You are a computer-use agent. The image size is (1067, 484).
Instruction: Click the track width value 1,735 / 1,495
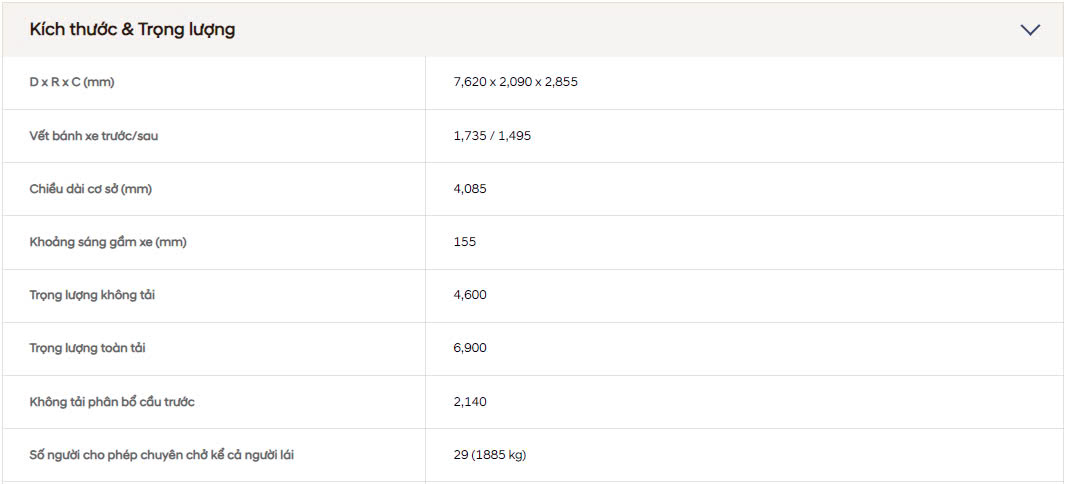pos(492,135)
